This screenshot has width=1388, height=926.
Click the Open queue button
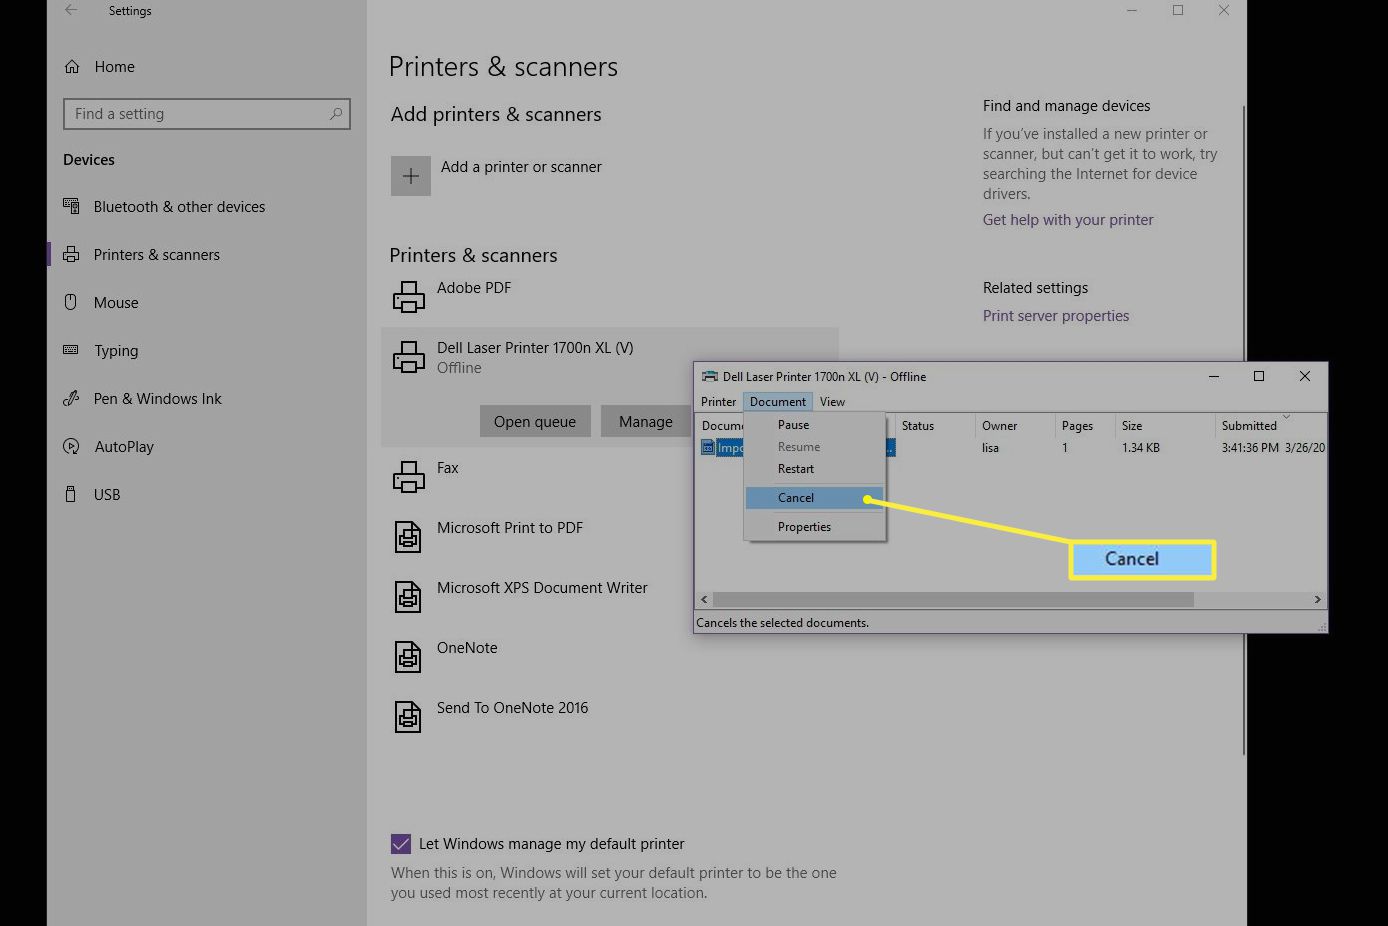coord(535,421)
